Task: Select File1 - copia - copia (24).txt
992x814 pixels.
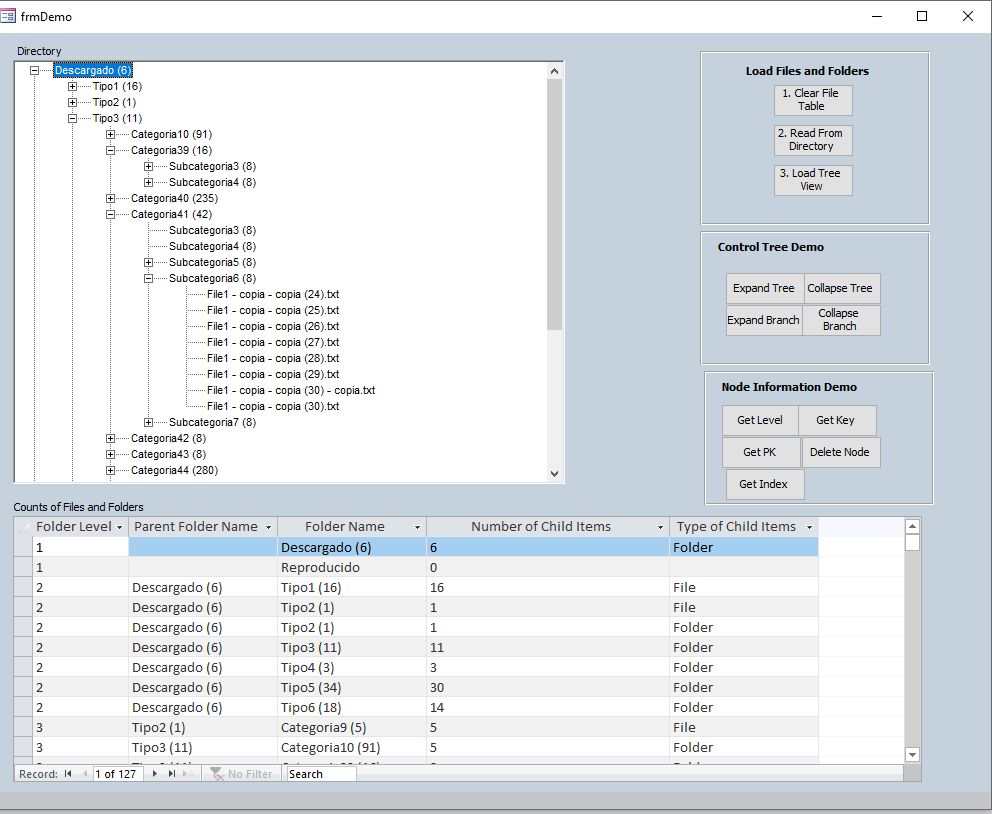Action: pyautogui.click(x=273, y=294)
